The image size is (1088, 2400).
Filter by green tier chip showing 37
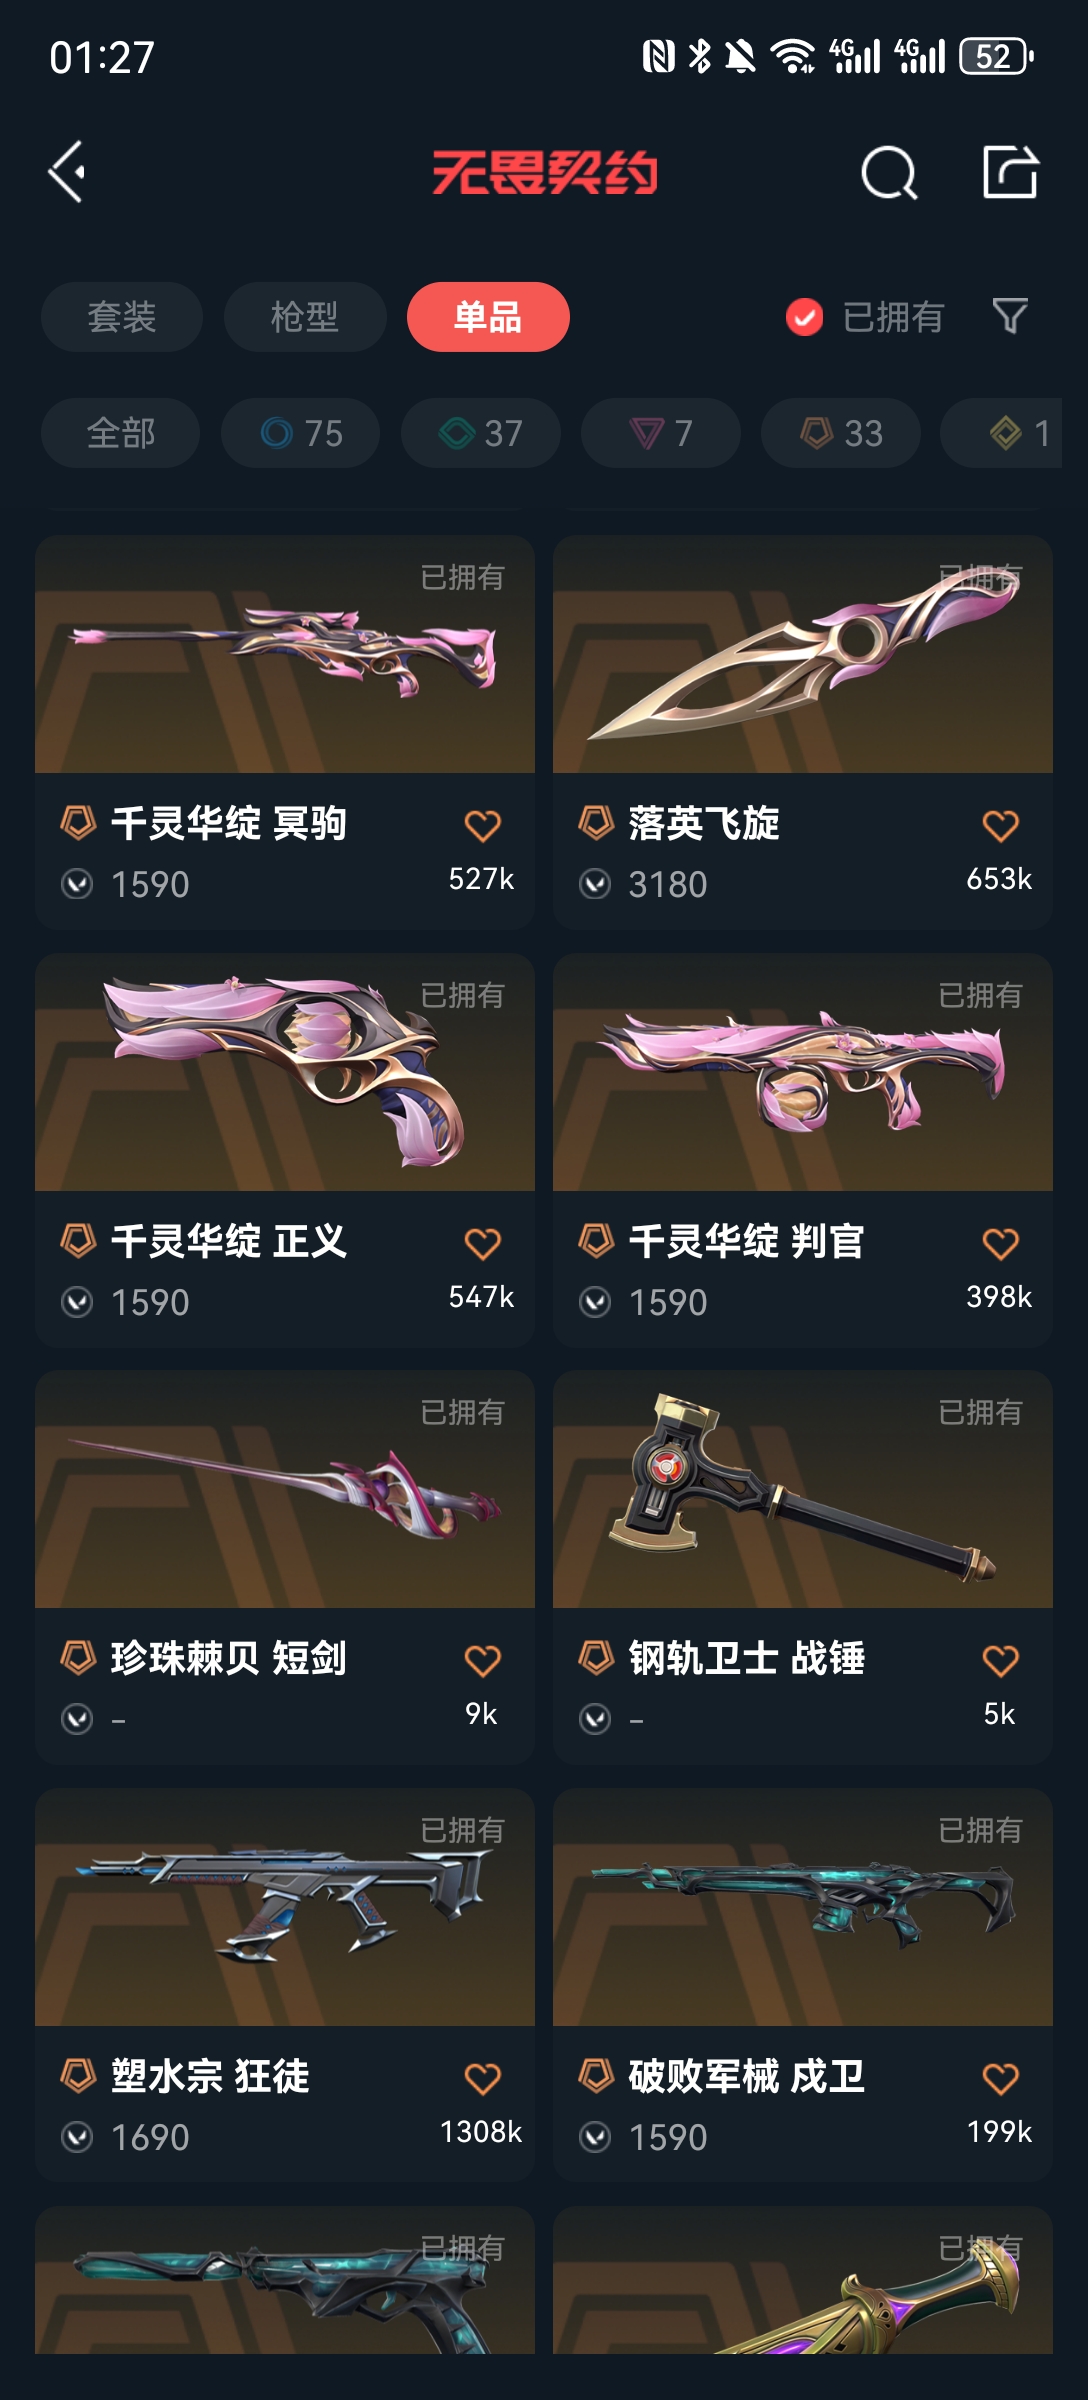[480, 433]
